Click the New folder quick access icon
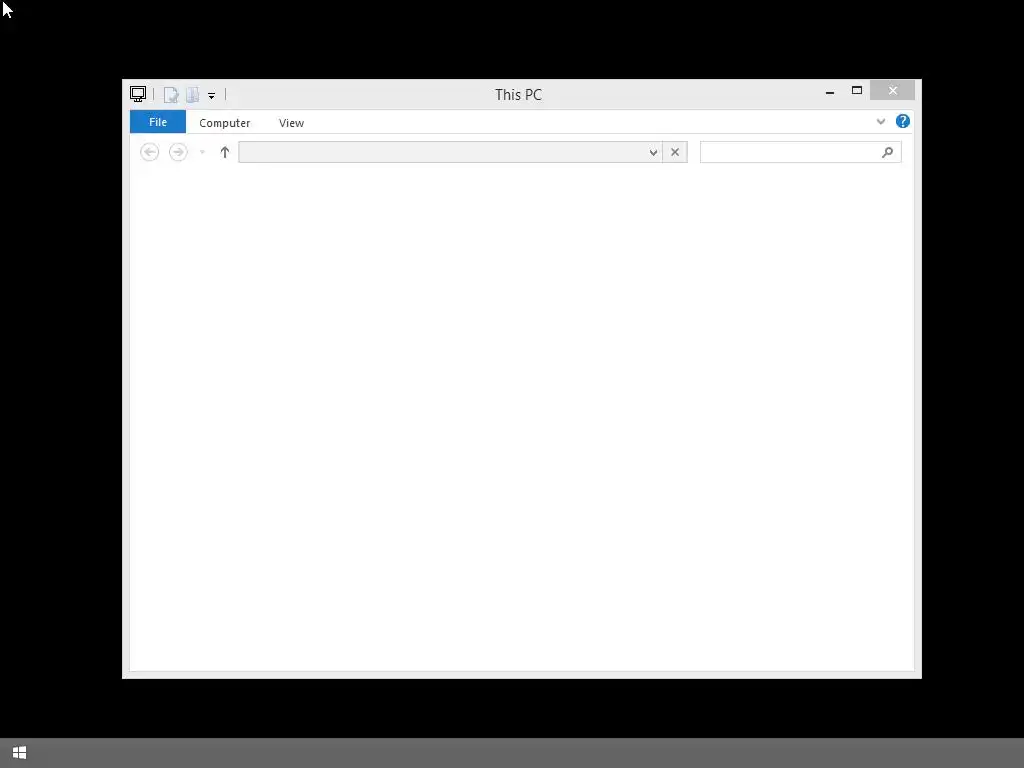 tap(193, 95)
